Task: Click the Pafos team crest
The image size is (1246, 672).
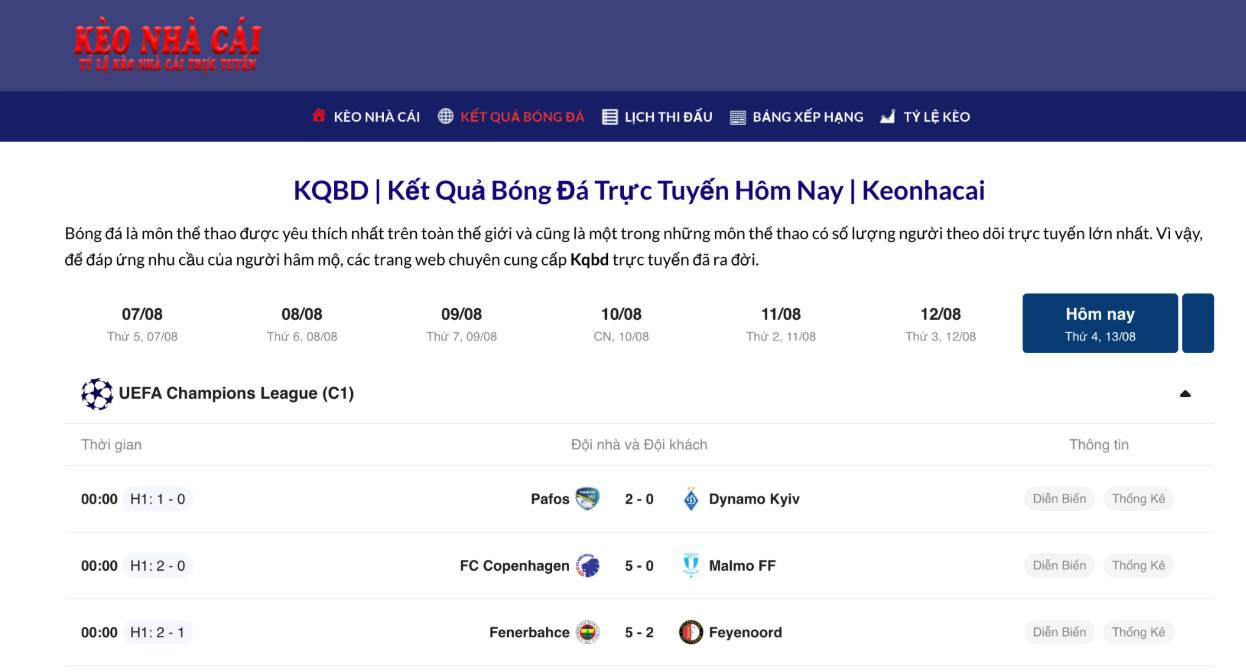Action: coord(587,499)
